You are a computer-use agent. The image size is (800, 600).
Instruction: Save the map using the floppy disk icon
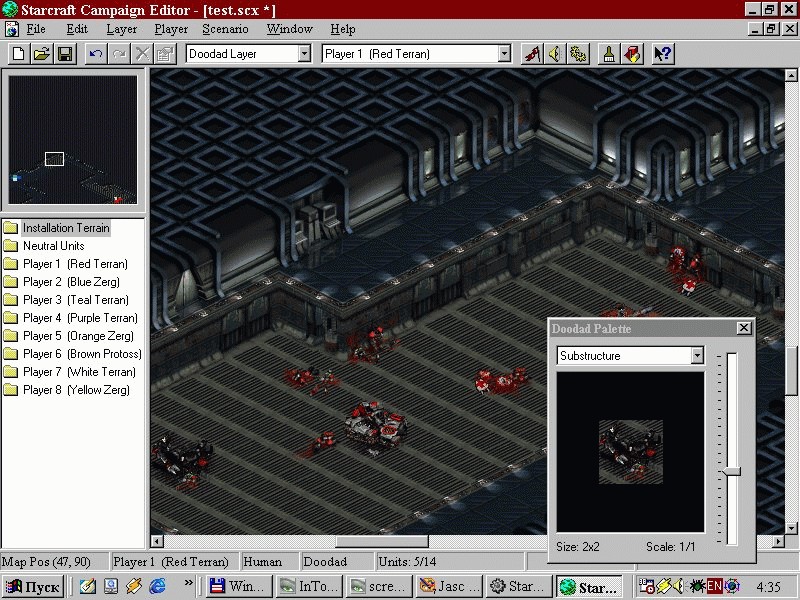(65, 54)
